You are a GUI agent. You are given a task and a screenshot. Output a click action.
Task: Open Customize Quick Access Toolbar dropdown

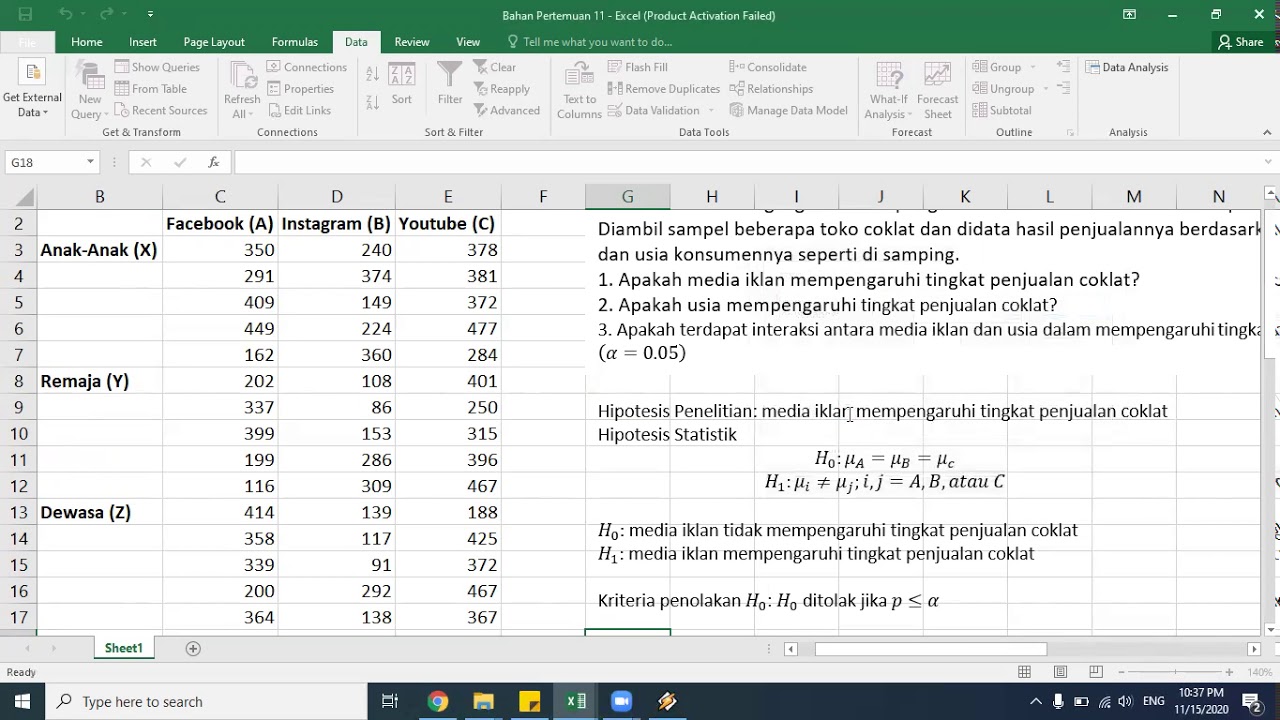pos(150,14)
